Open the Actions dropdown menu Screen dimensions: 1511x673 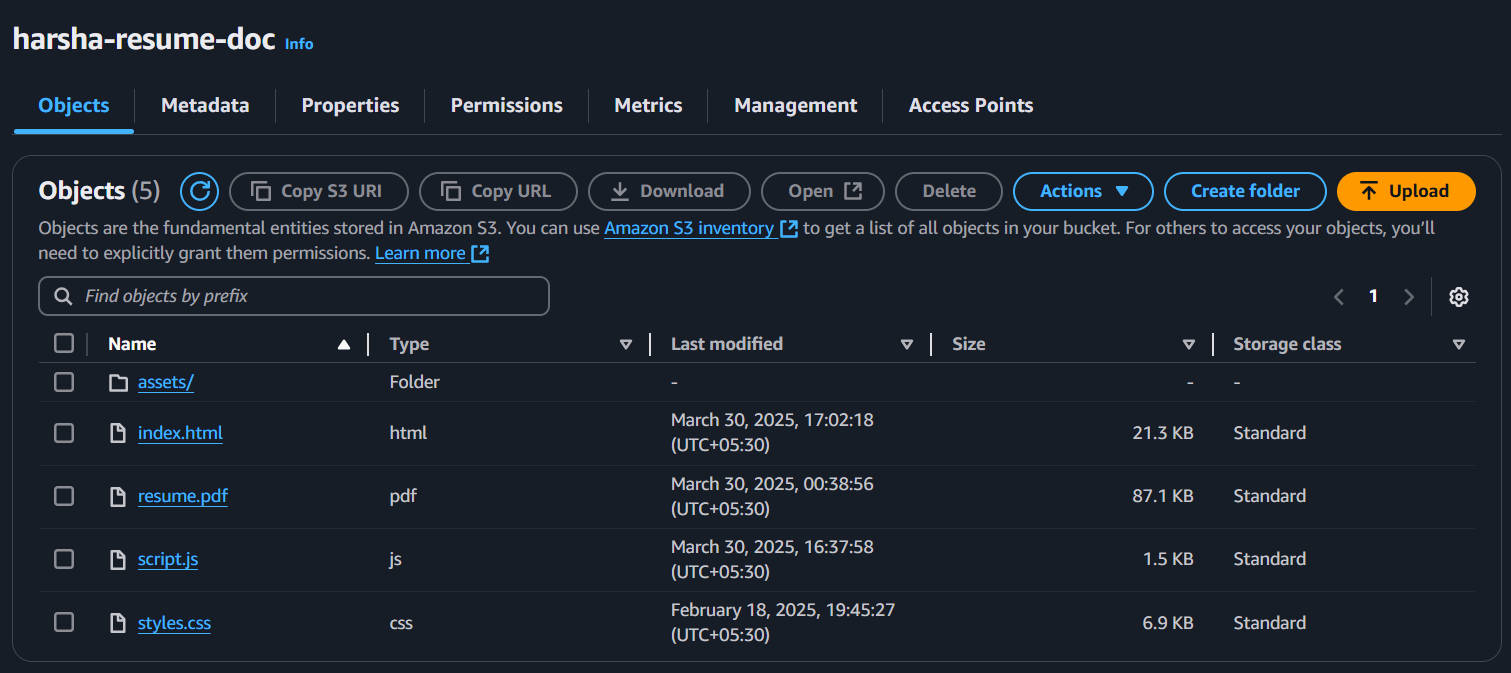click(1083, 191)
